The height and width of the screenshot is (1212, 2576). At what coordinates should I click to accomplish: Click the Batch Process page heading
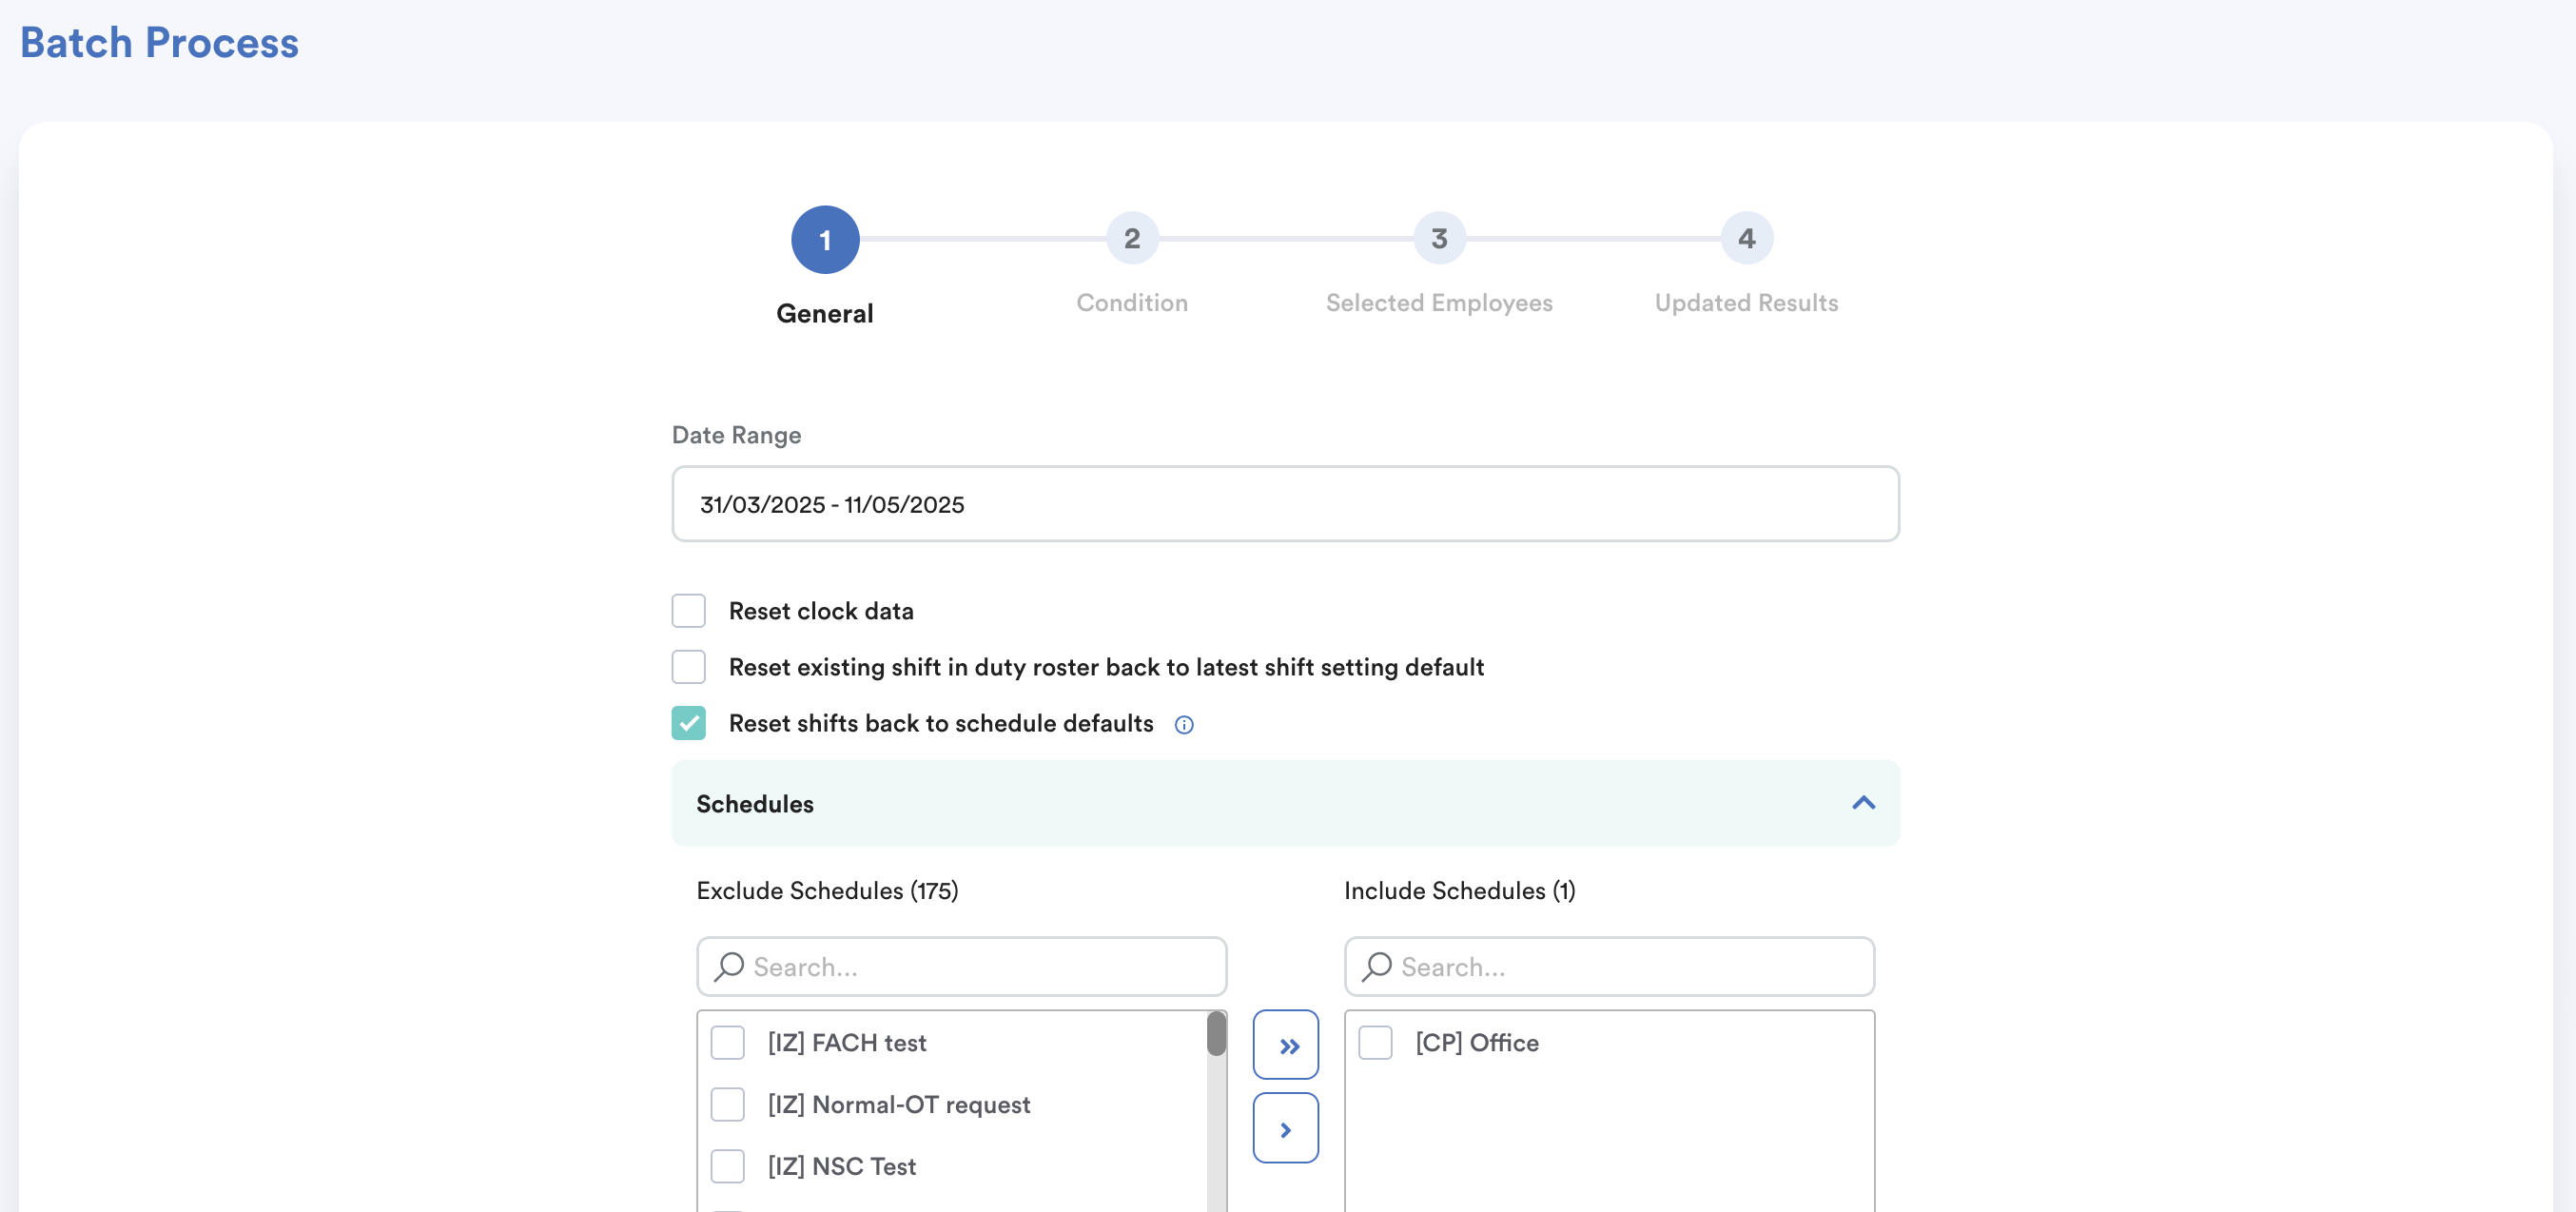tap(160, 43)
